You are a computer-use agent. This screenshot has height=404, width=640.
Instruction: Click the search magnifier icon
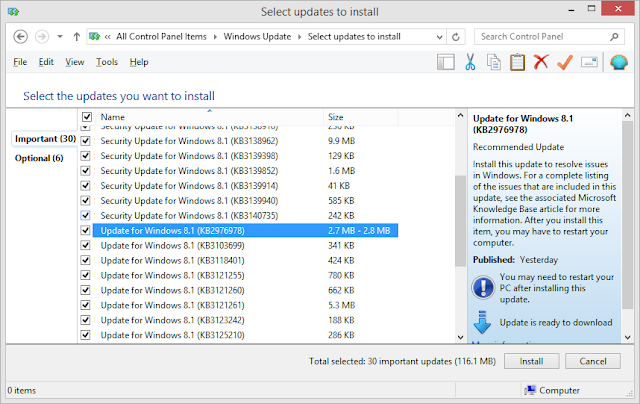[x=614, y=37]
